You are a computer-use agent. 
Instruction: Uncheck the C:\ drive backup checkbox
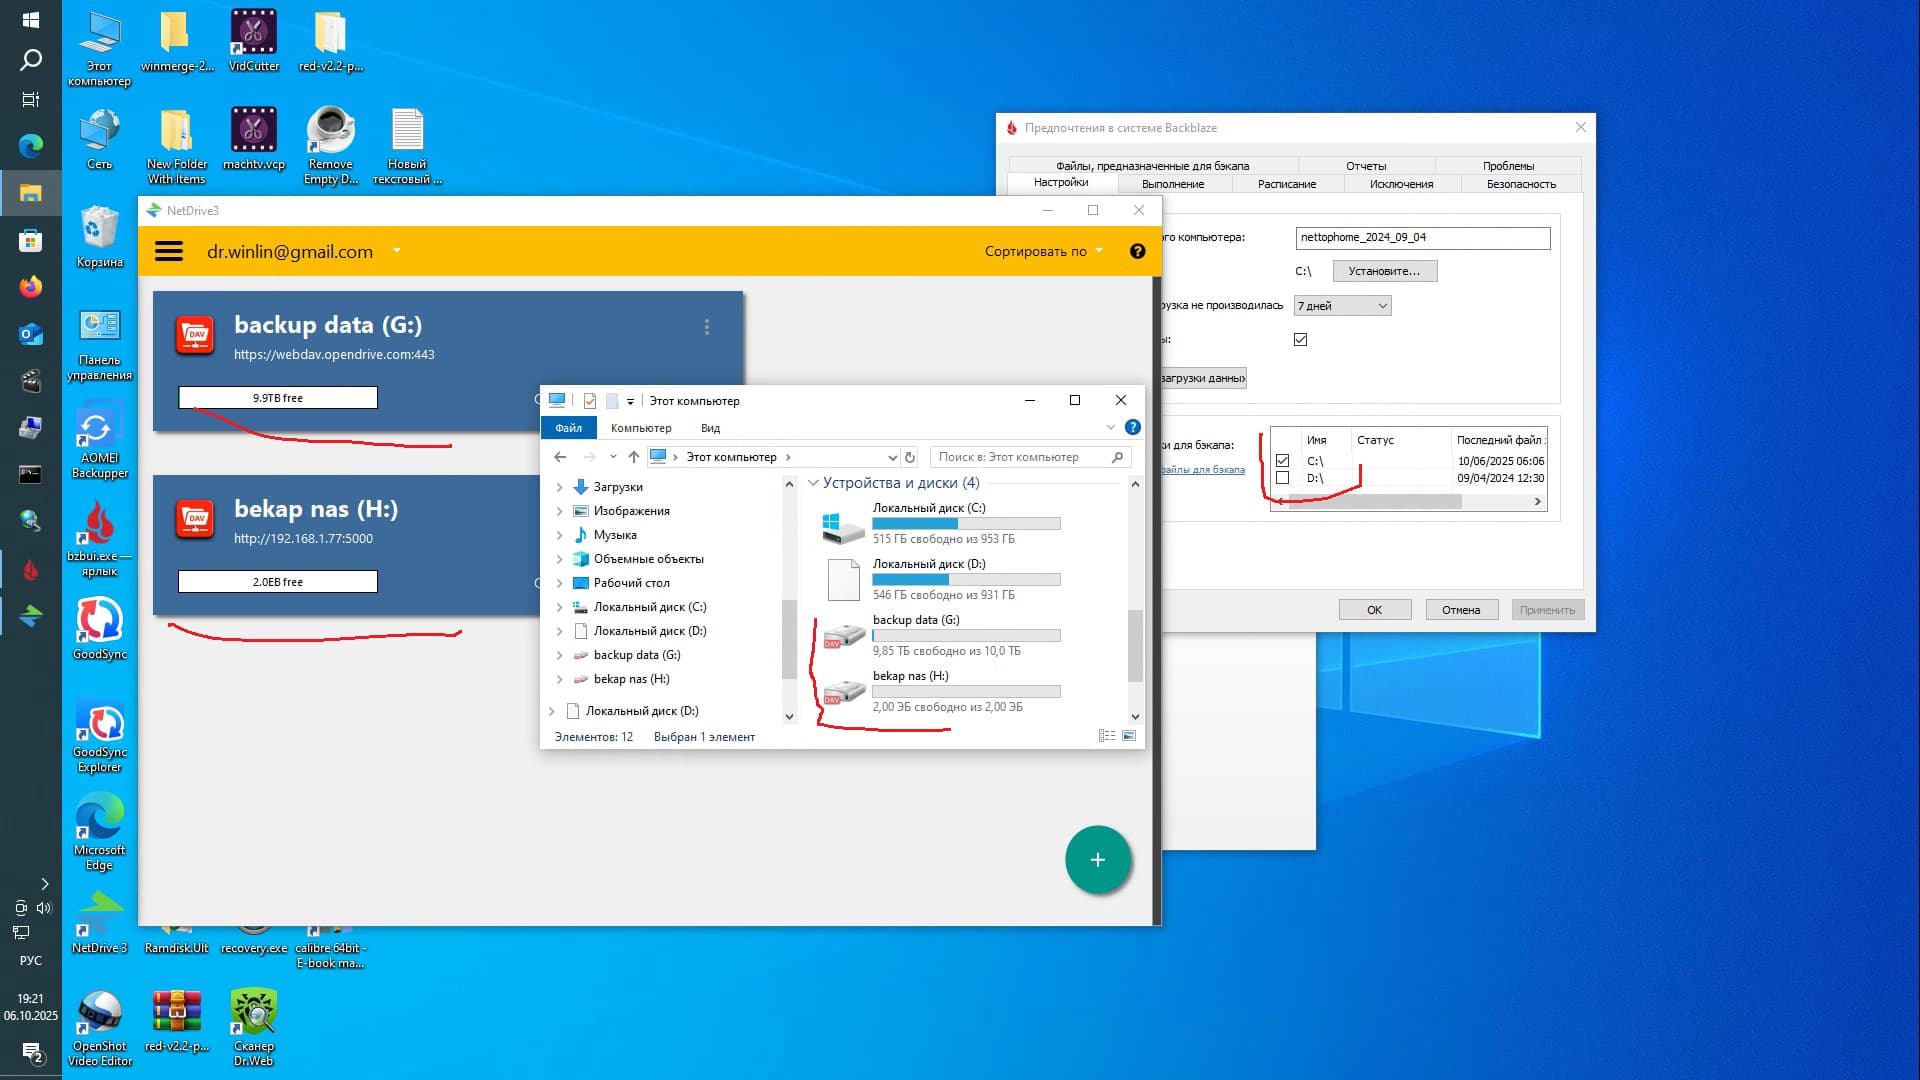click(x=1283, y=461)
